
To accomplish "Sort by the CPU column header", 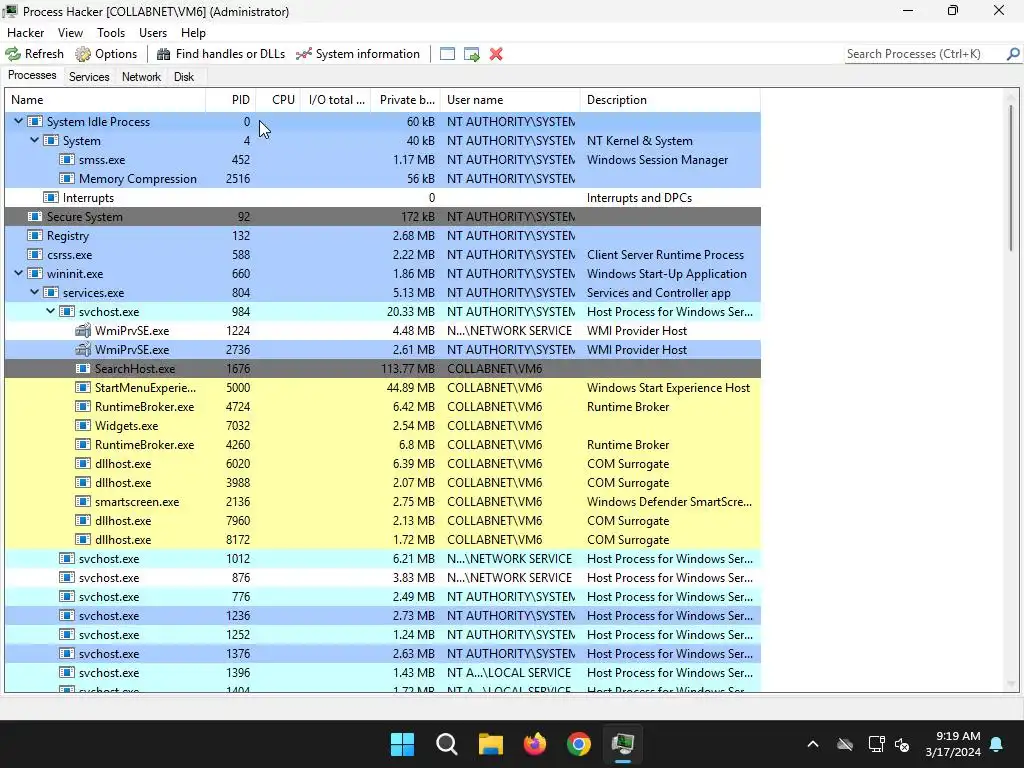I will point(278,100).
